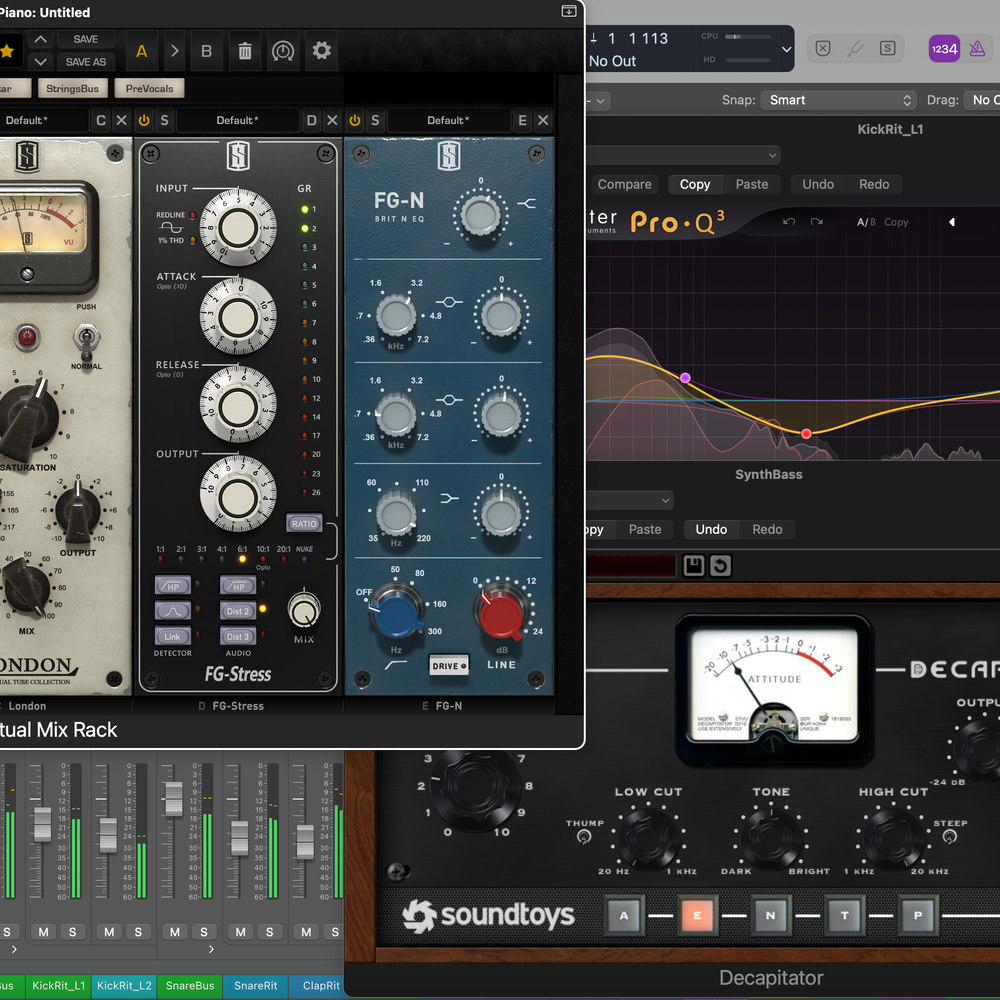
Task: Click the copy A to B arrow
Action: 173,50
